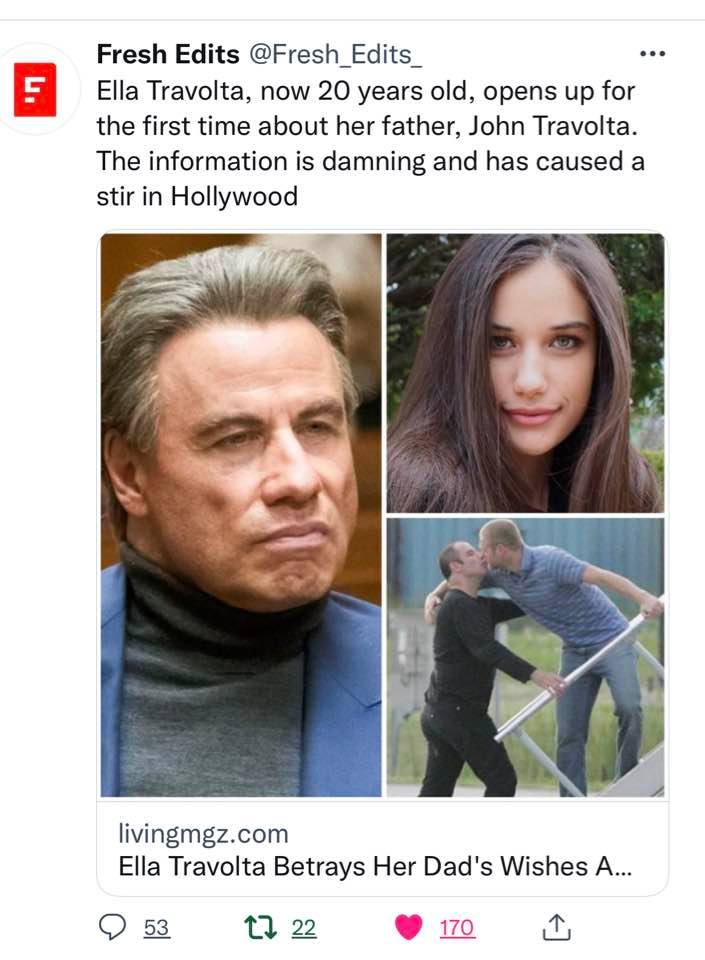705x960 pixels.
Task: Open image of two men by stair railing
Action: pyautogui.click(x=525, y=658)
